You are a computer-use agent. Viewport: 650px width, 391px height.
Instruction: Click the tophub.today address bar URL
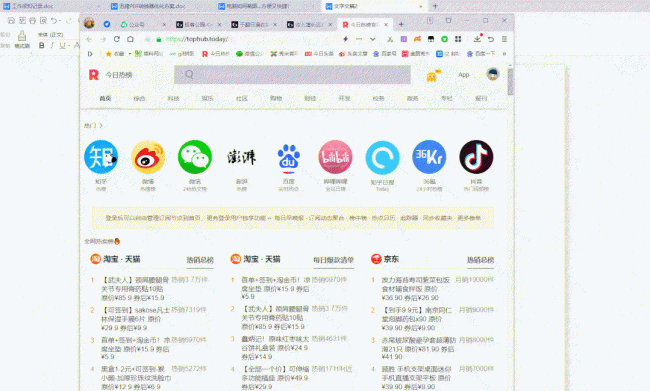pyautogui.click(x=197, y=39)
